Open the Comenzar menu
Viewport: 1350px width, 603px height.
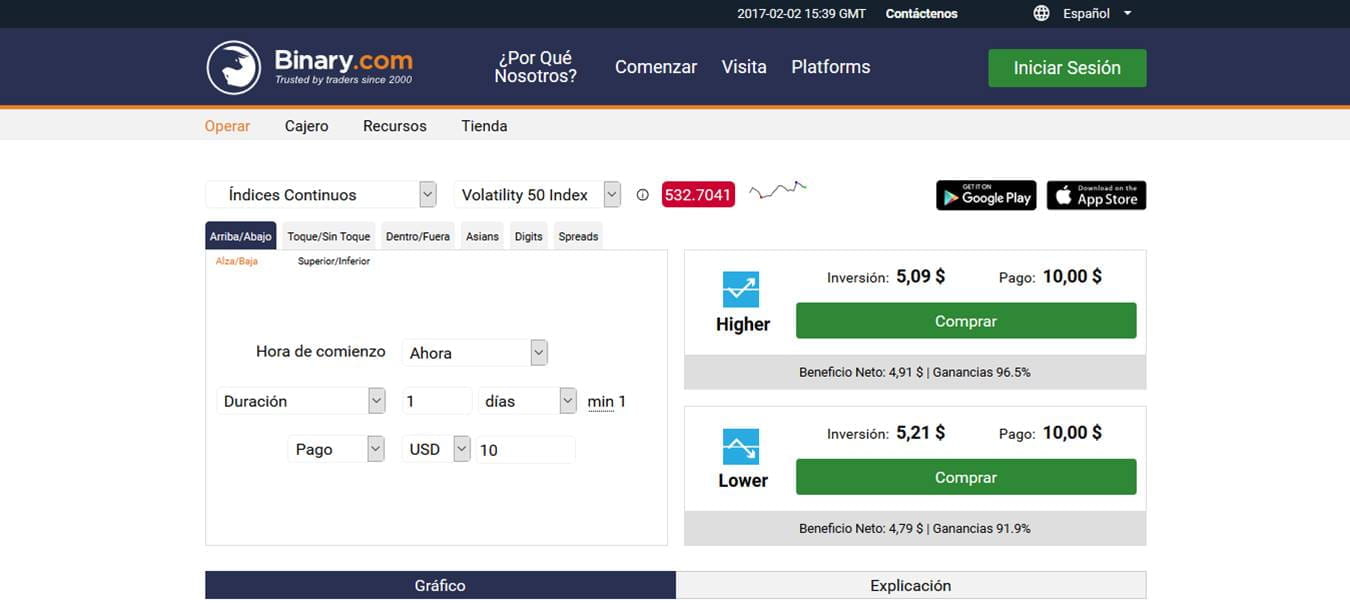point(656,67)
